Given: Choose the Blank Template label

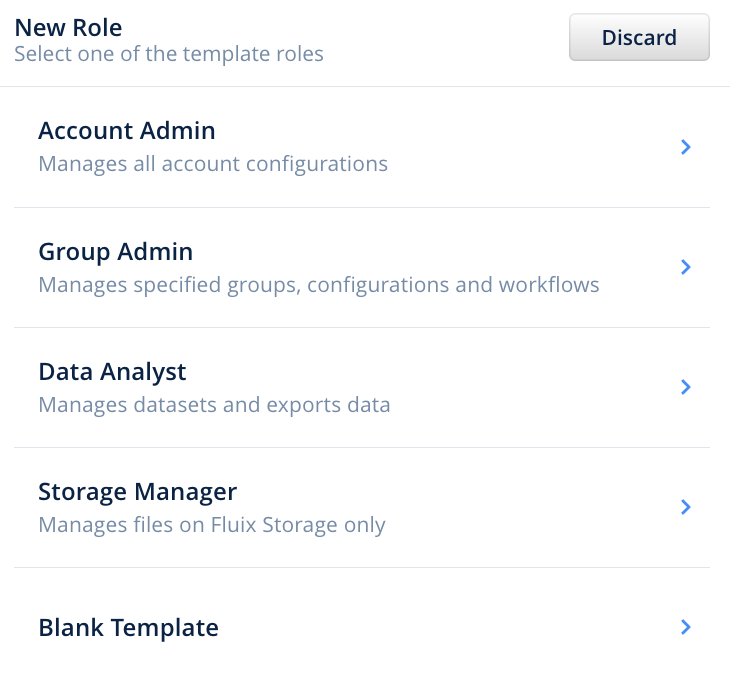Looking at the screenshot, I should 129,628.
